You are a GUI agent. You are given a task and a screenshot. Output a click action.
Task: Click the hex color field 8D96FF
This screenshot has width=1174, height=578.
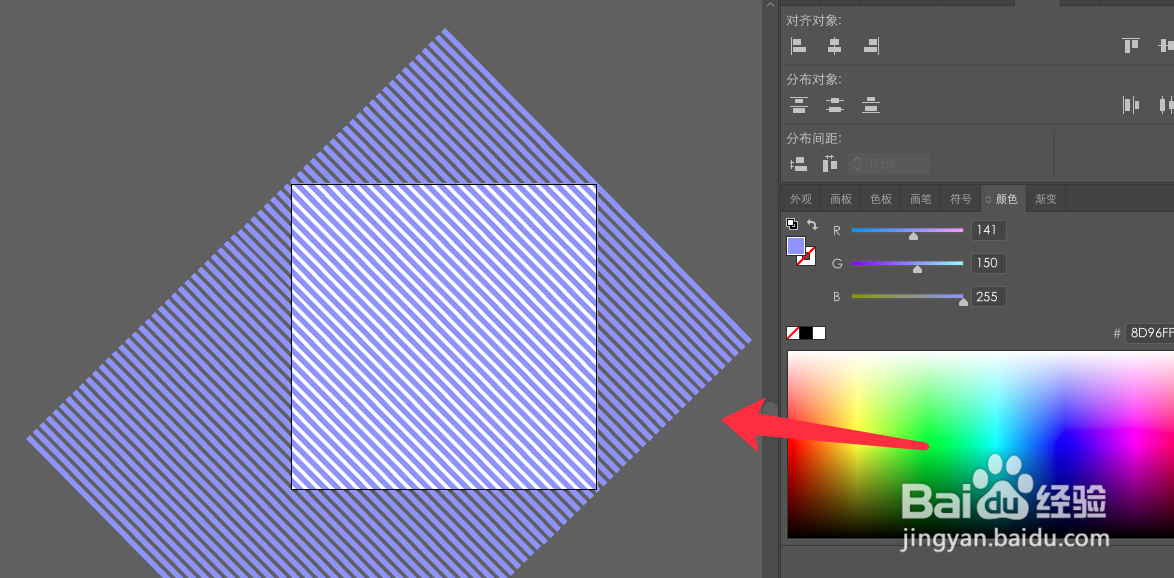pyautogui.click(x=1149, y=333)
